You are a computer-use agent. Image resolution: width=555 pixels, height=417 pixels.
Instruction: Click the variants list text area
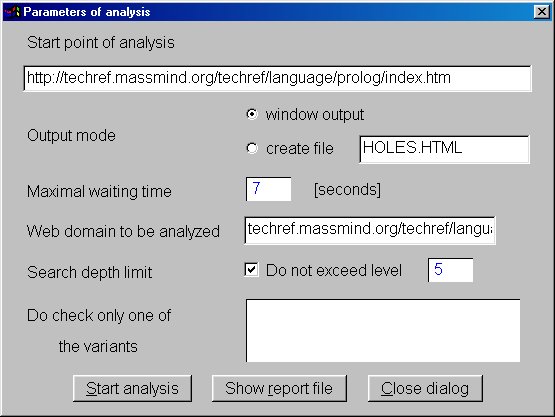[383, 331]
